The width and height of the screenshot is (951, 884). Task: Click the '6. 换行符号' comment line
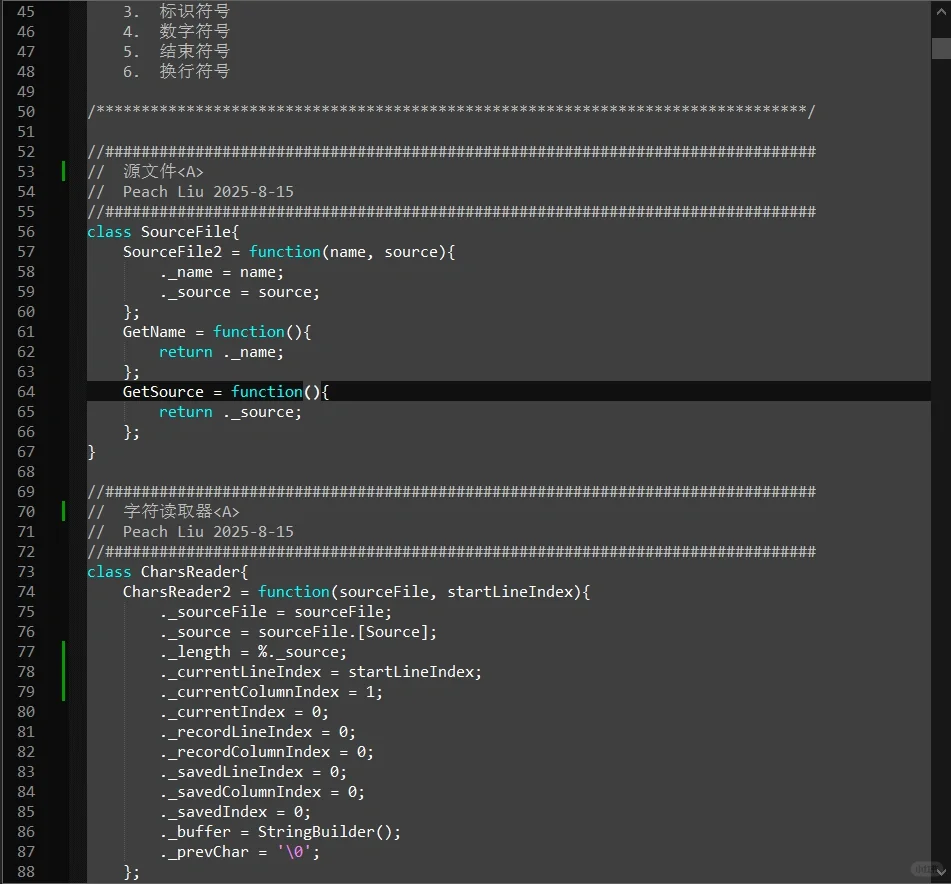point(176,72)
